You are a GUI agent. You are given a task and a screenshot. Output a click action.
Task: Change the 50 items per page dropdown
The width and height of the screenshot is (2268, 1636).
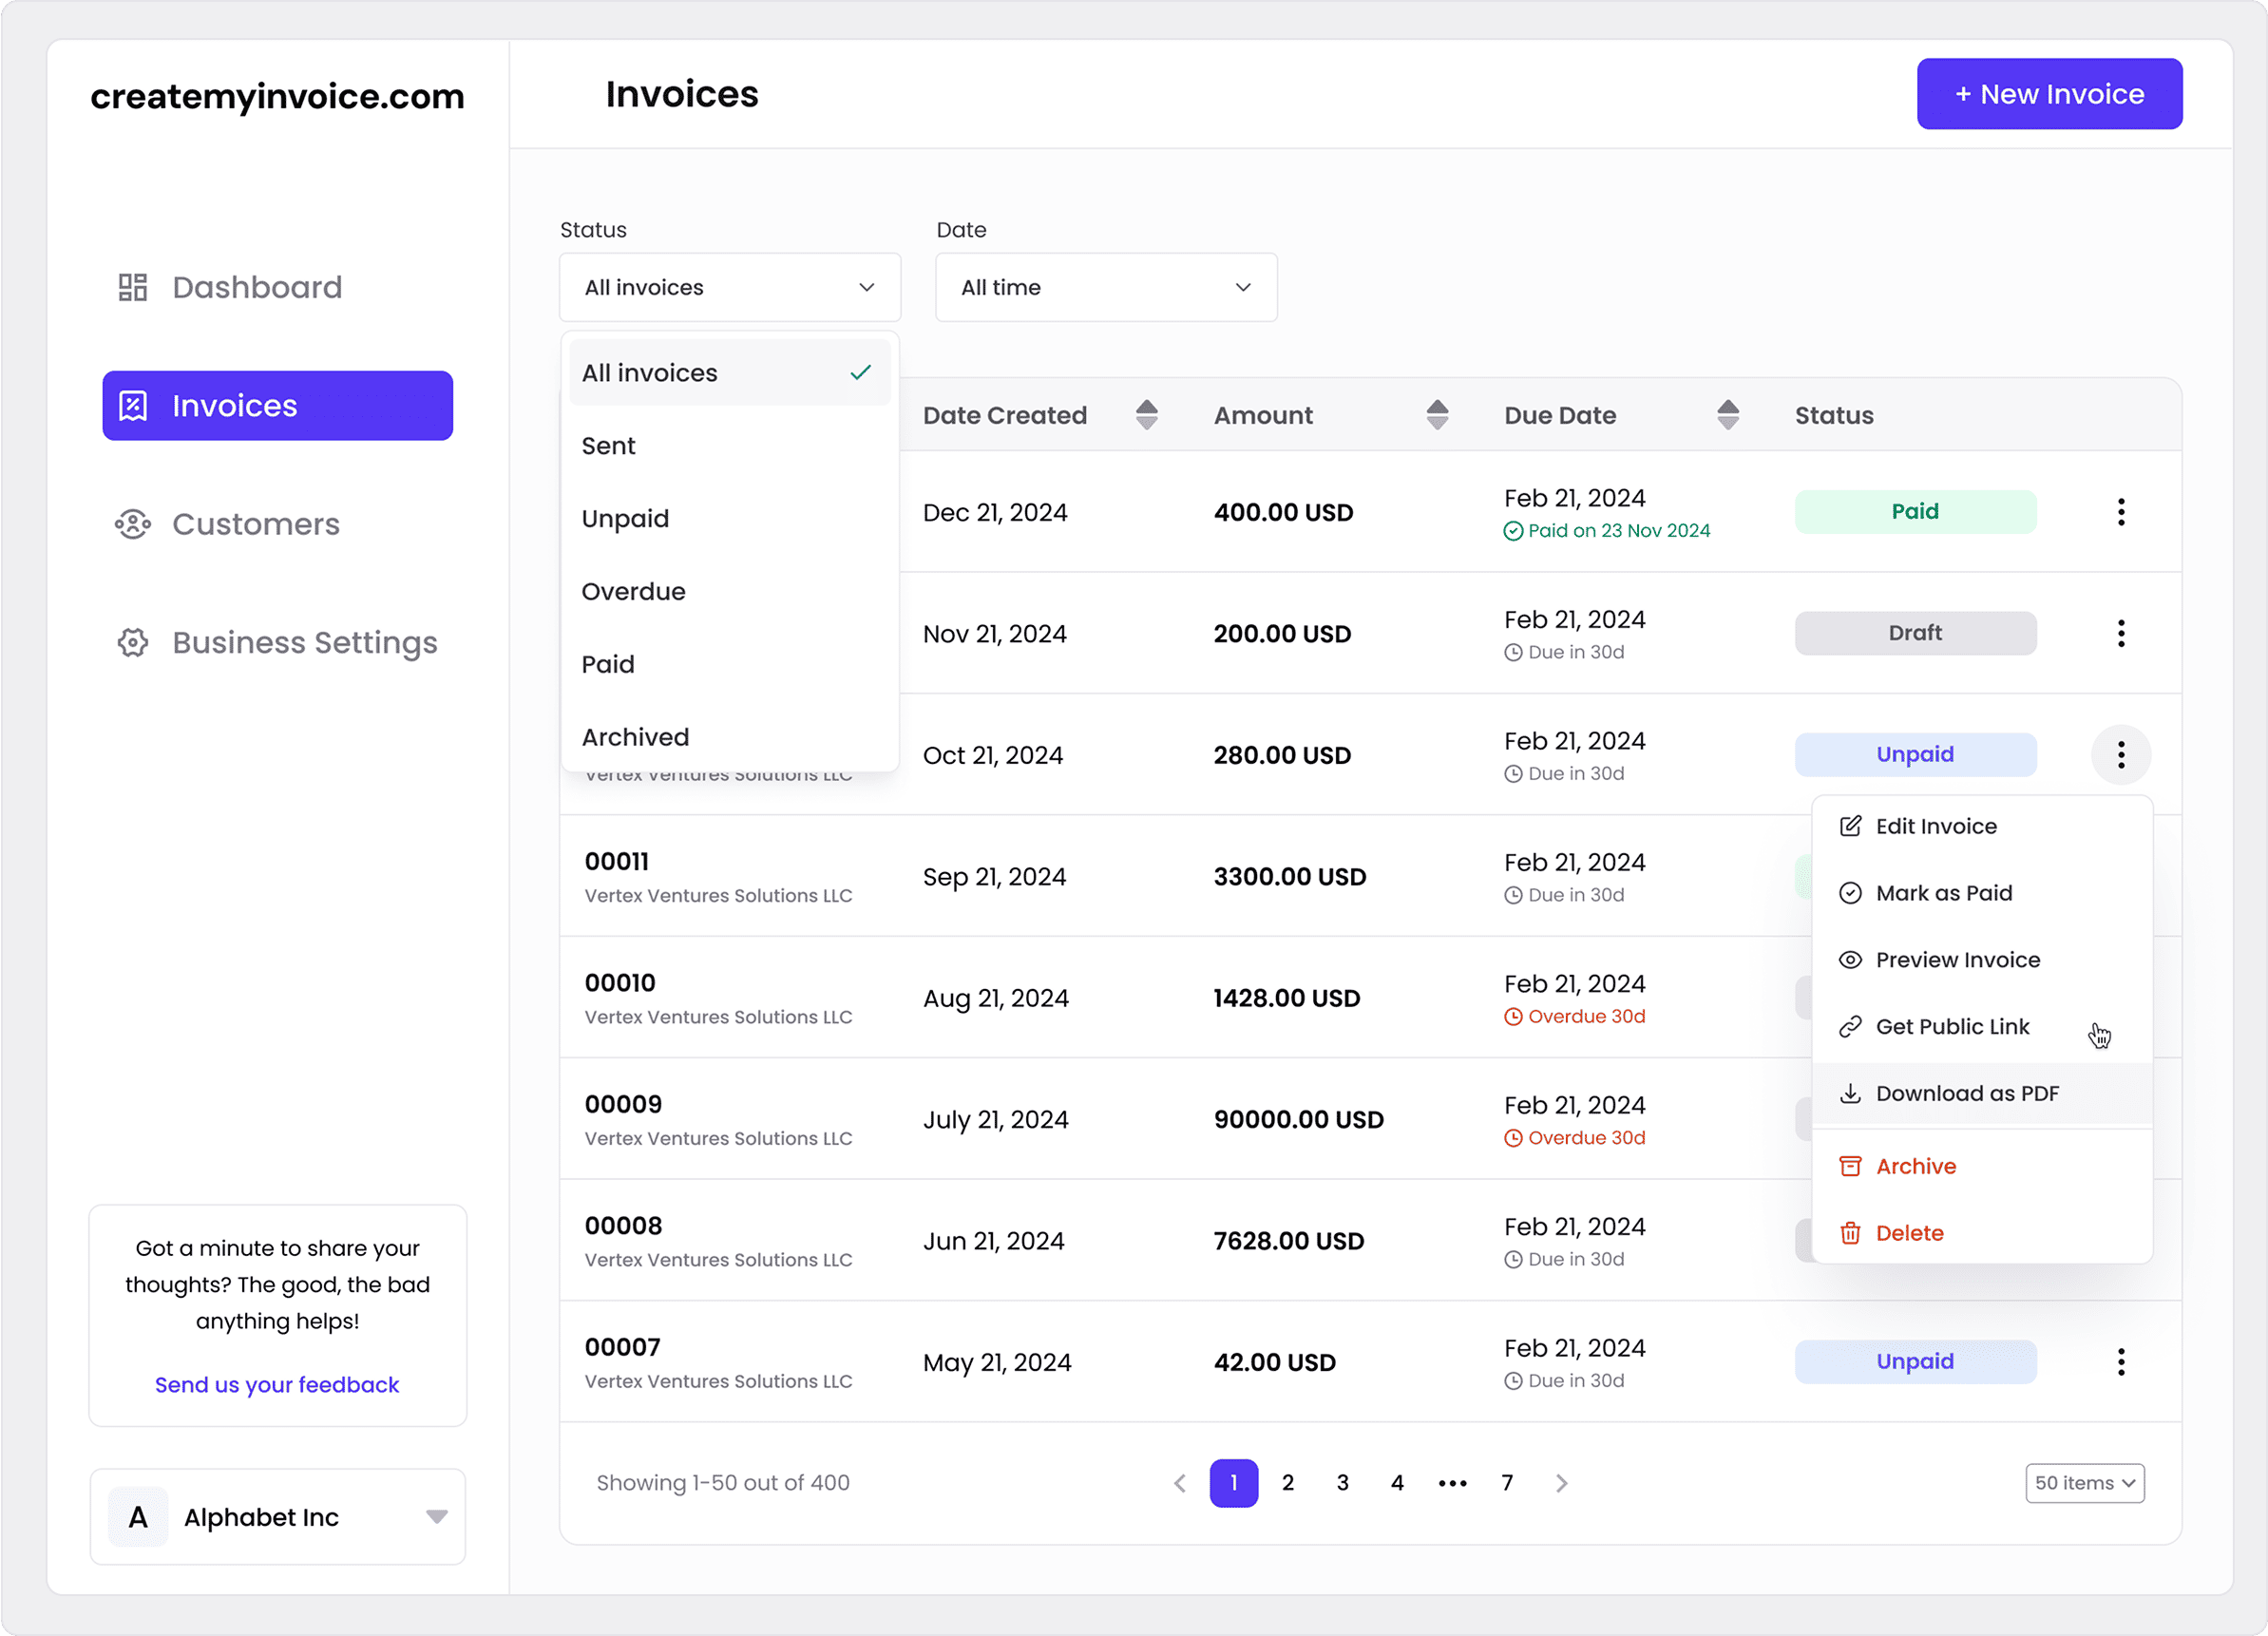(2084, 1483)
